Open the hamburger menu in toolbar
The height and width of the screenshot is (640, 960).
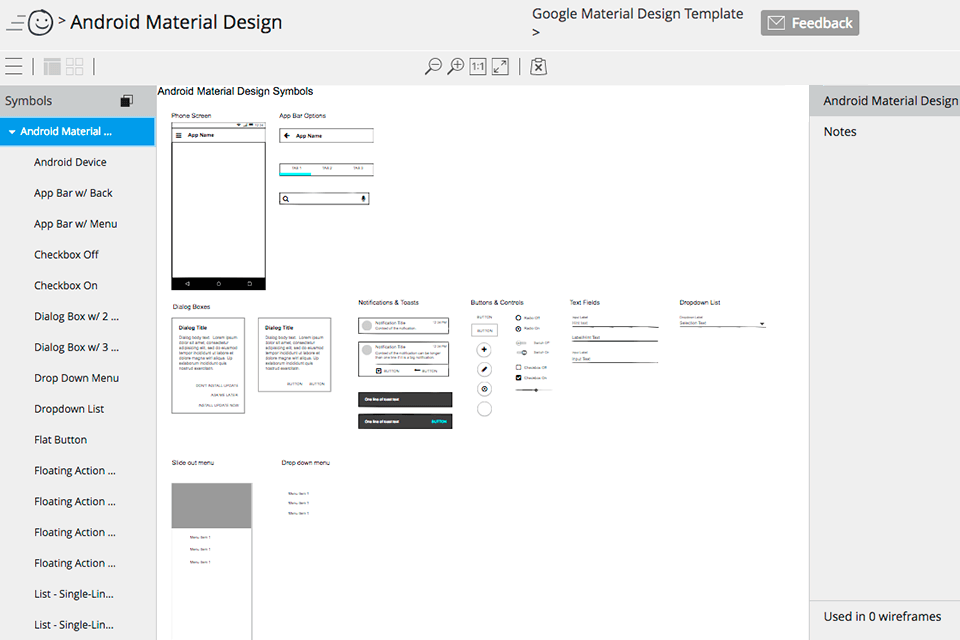click(13, 66)
